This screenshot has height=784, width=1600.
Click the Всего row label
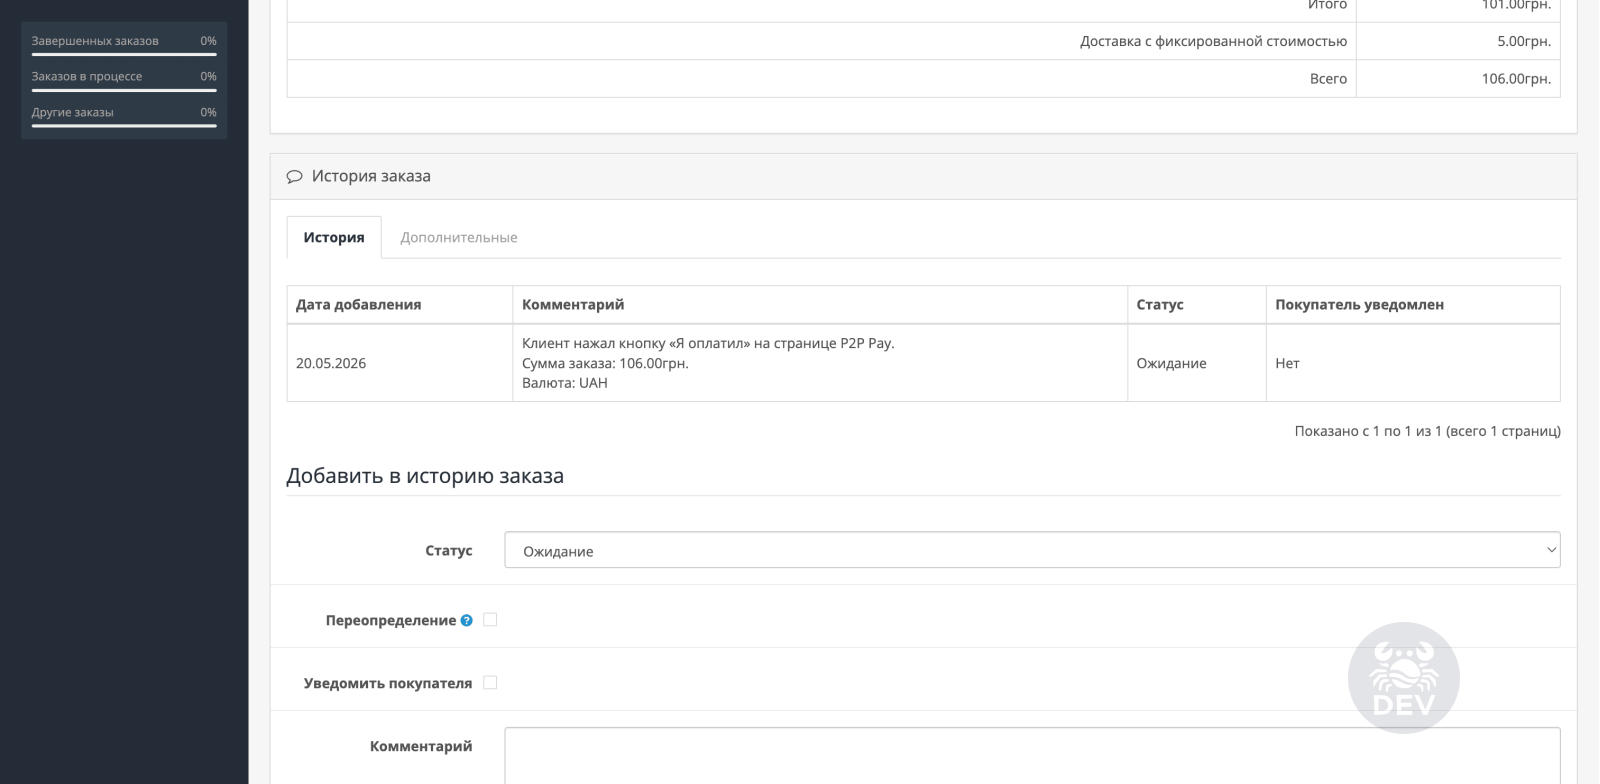pyautogui.click(x=1328, y=78)
